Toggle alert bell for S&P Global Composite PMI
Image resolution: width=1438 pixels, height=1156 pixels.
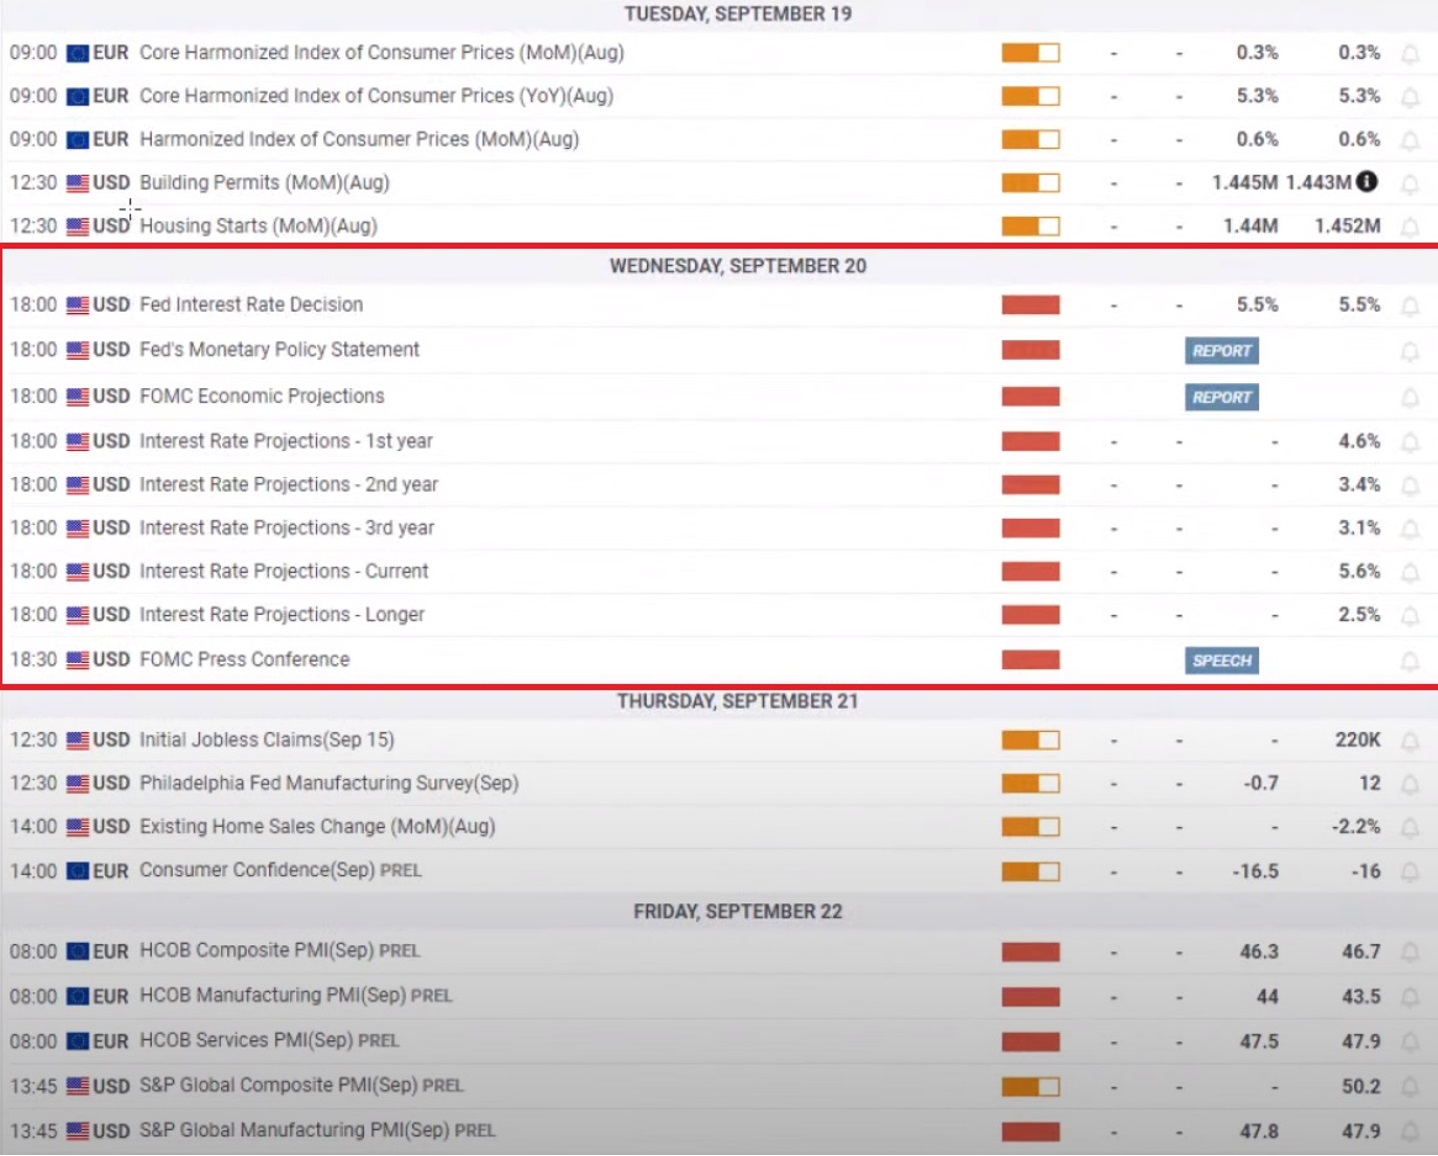pos(1410,1087)
